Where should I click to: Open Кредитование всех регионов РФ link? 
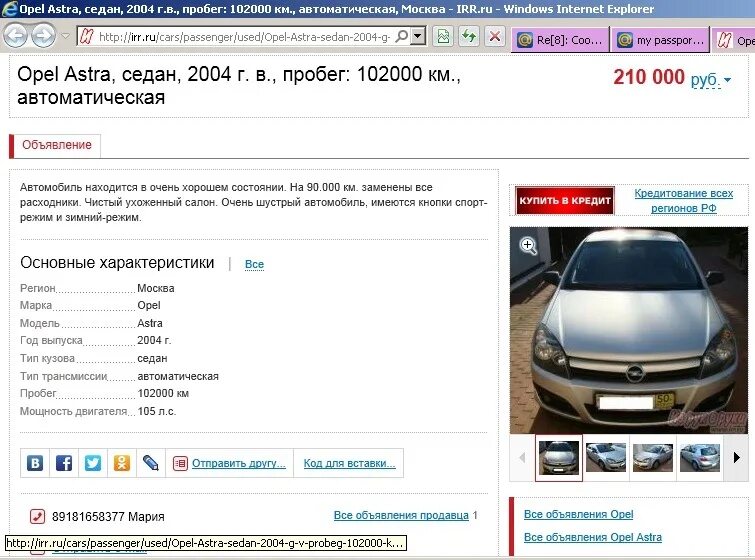[683, 201]
